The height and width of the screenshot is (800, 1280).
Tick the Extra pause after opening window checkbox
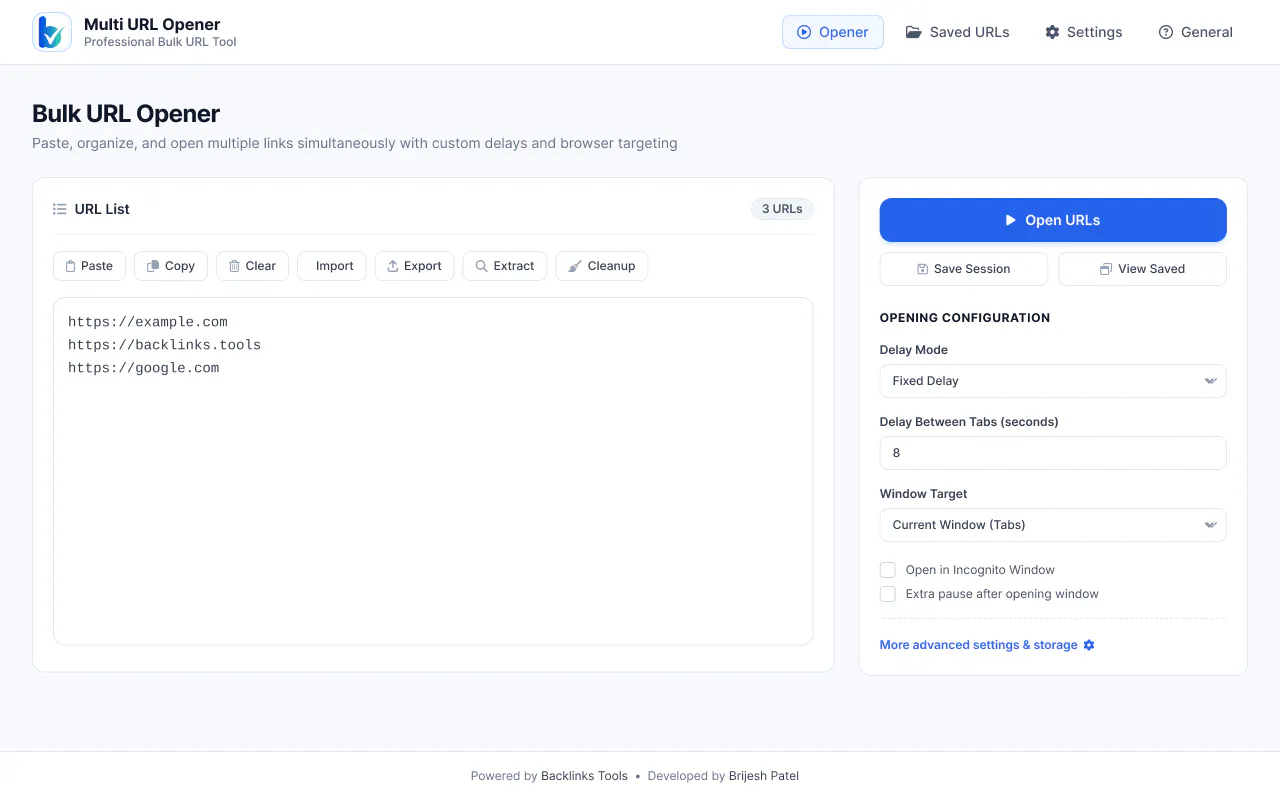tap(888, 594)
